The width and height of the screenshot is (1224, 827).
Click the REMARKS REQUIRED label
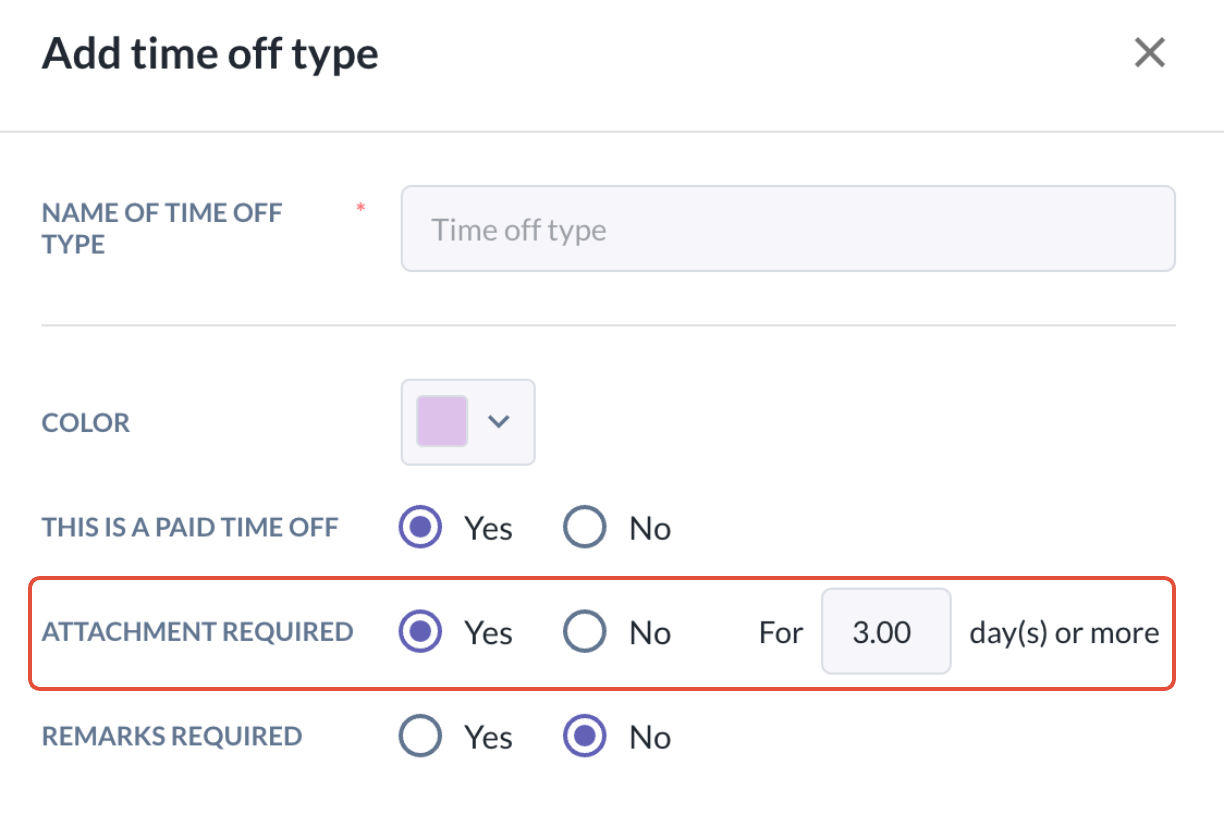172,737
